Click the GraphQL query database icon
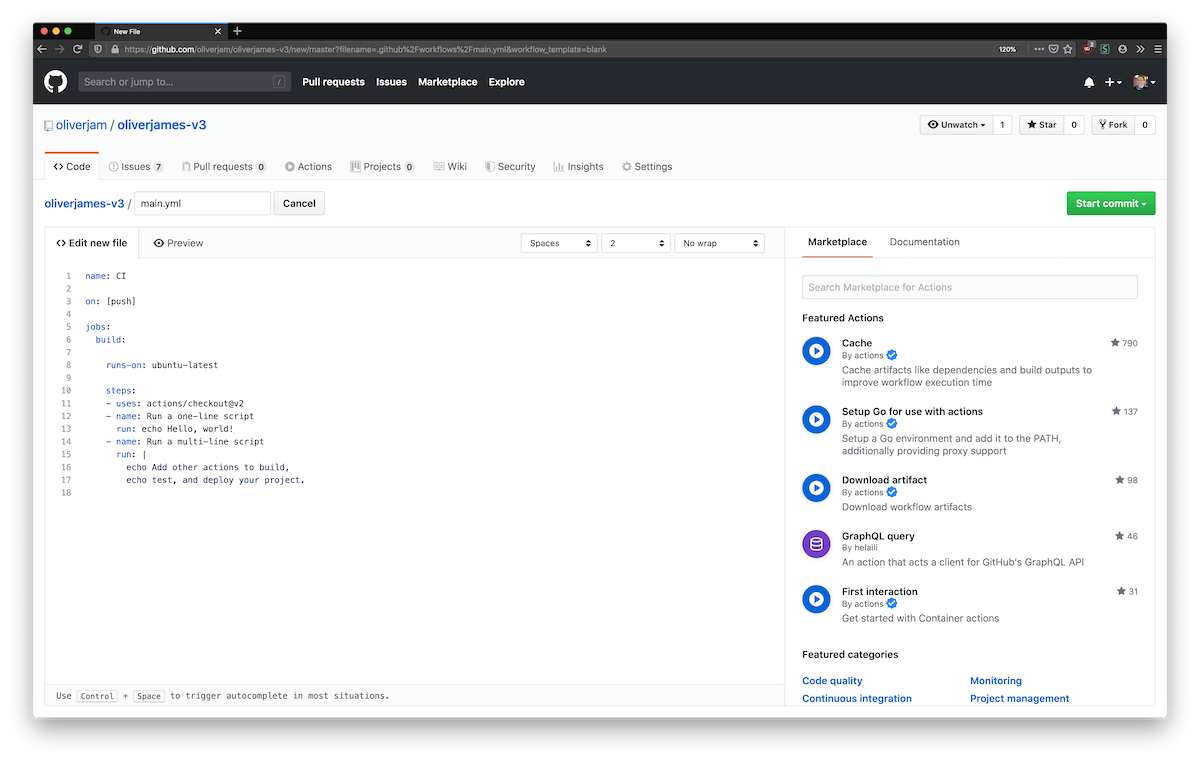 pos(816,544)
